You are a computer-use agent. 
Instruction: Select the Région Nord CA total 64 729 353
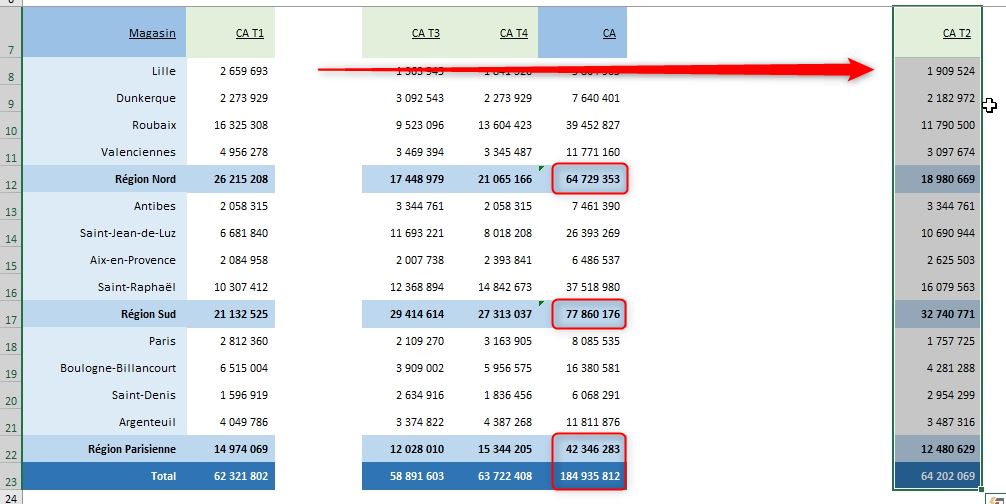coord(583,179)
